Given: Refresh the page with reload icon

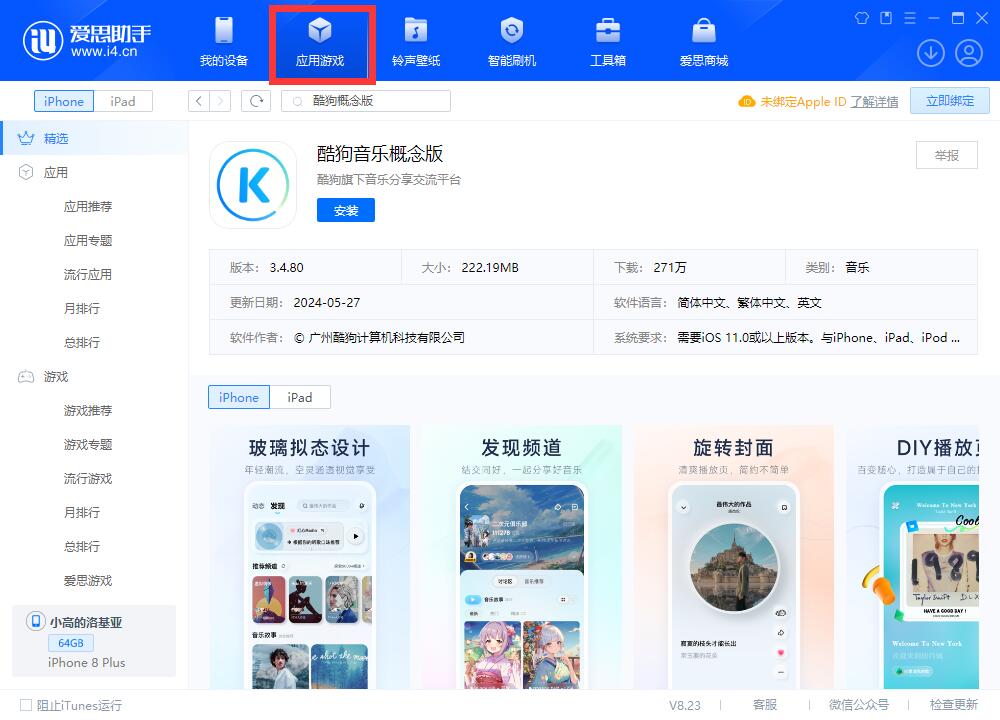Looking at the screenshot, I should click(x=256, y=101).
